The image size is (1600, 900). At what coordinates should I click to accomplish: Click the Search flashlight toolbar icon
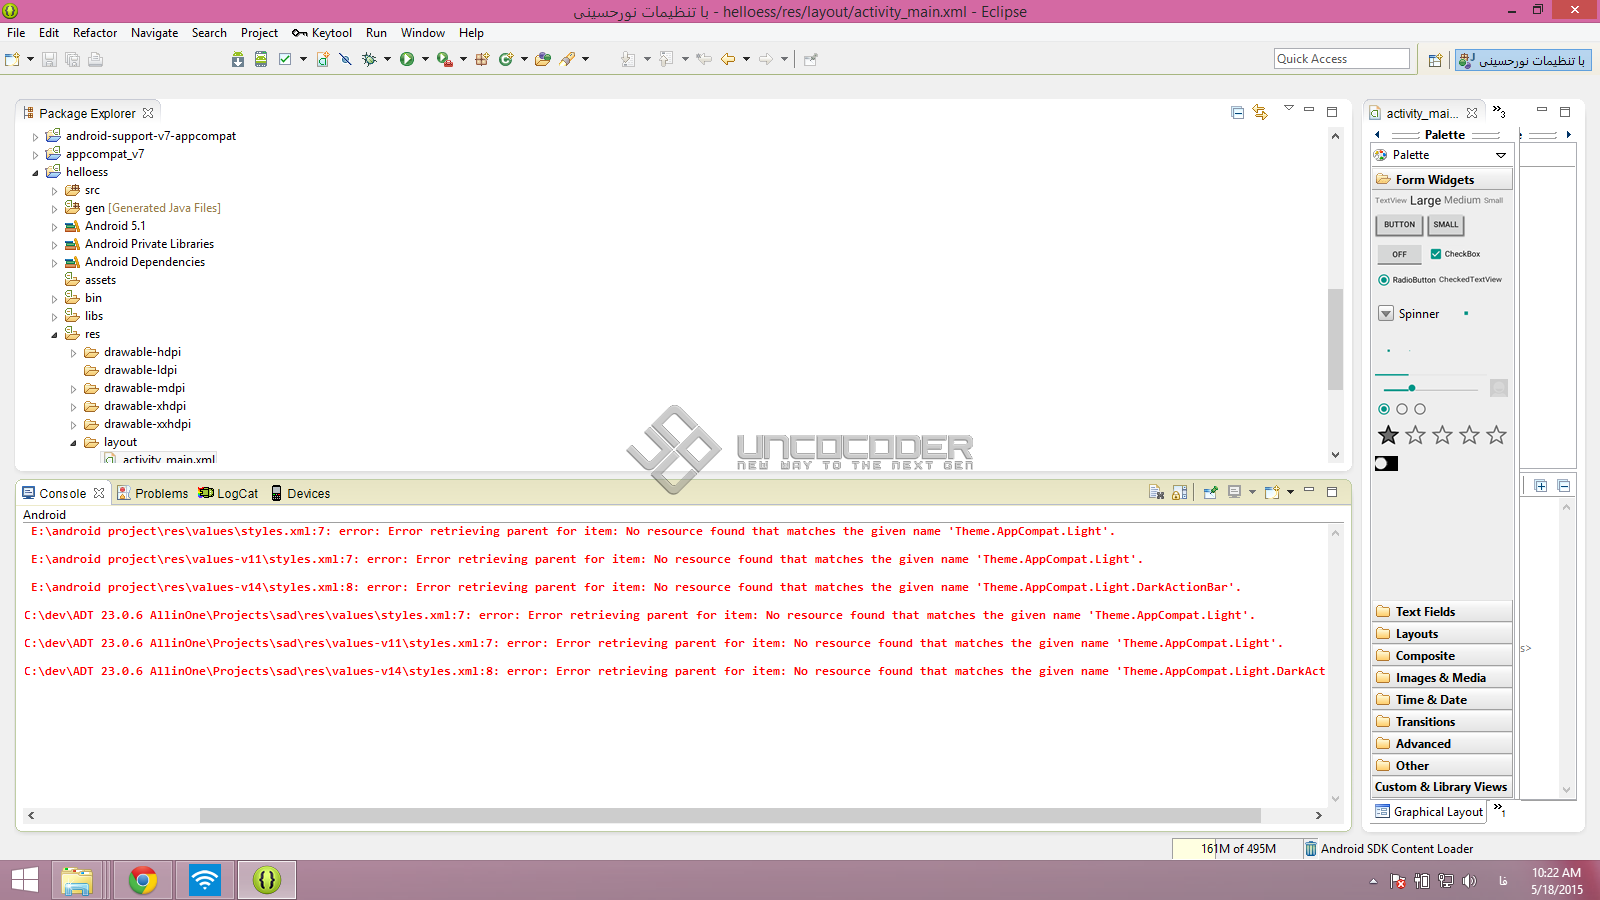tap(567, 60)
